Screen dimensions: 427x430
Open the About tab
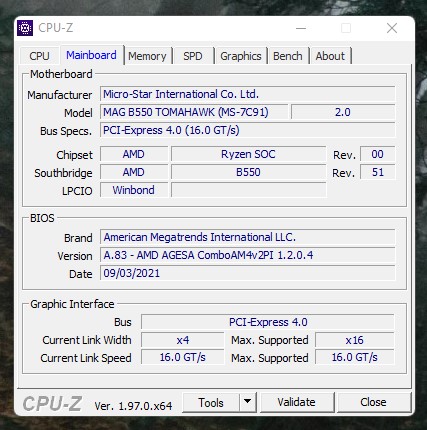coord(330,56)
